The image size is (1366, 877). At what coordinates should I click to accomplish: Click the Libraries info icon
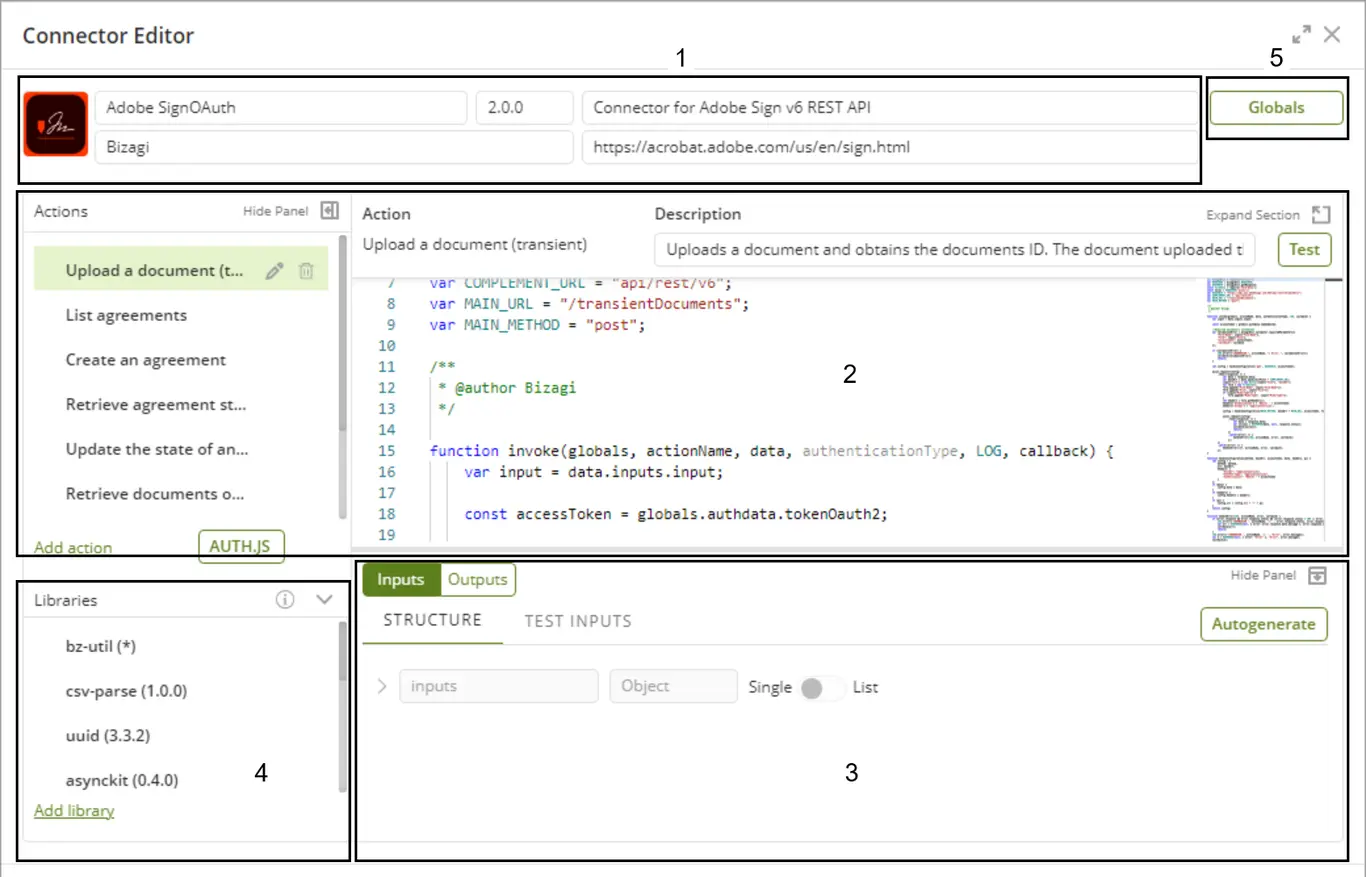[285, 600]
